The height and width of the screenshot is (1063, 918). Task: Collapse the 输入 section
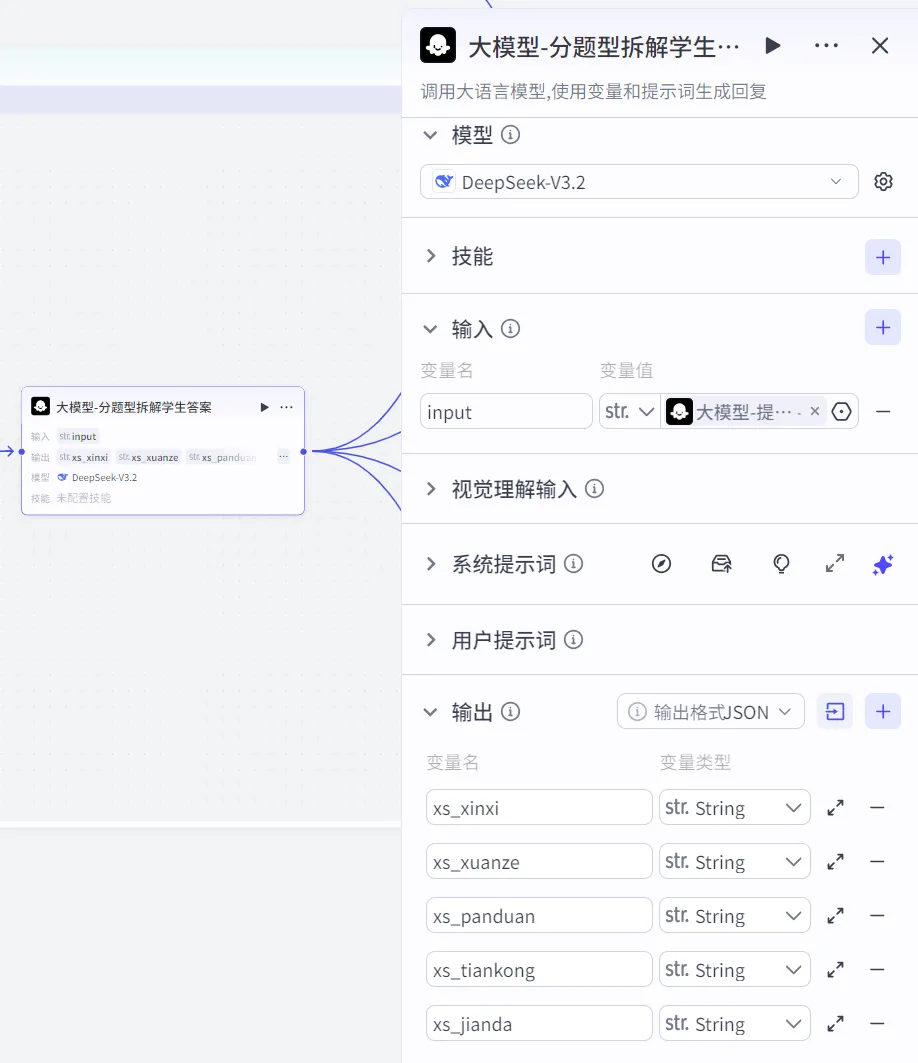tap(430, 329)
